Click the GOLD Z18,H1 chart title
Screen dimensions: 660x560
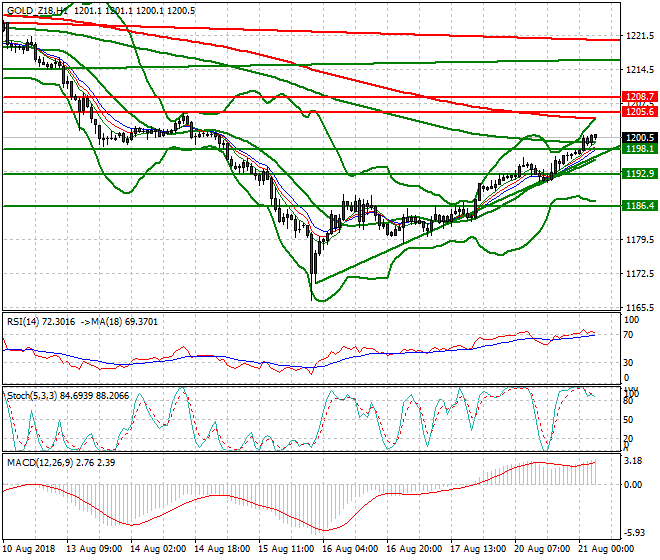(37, 11)
